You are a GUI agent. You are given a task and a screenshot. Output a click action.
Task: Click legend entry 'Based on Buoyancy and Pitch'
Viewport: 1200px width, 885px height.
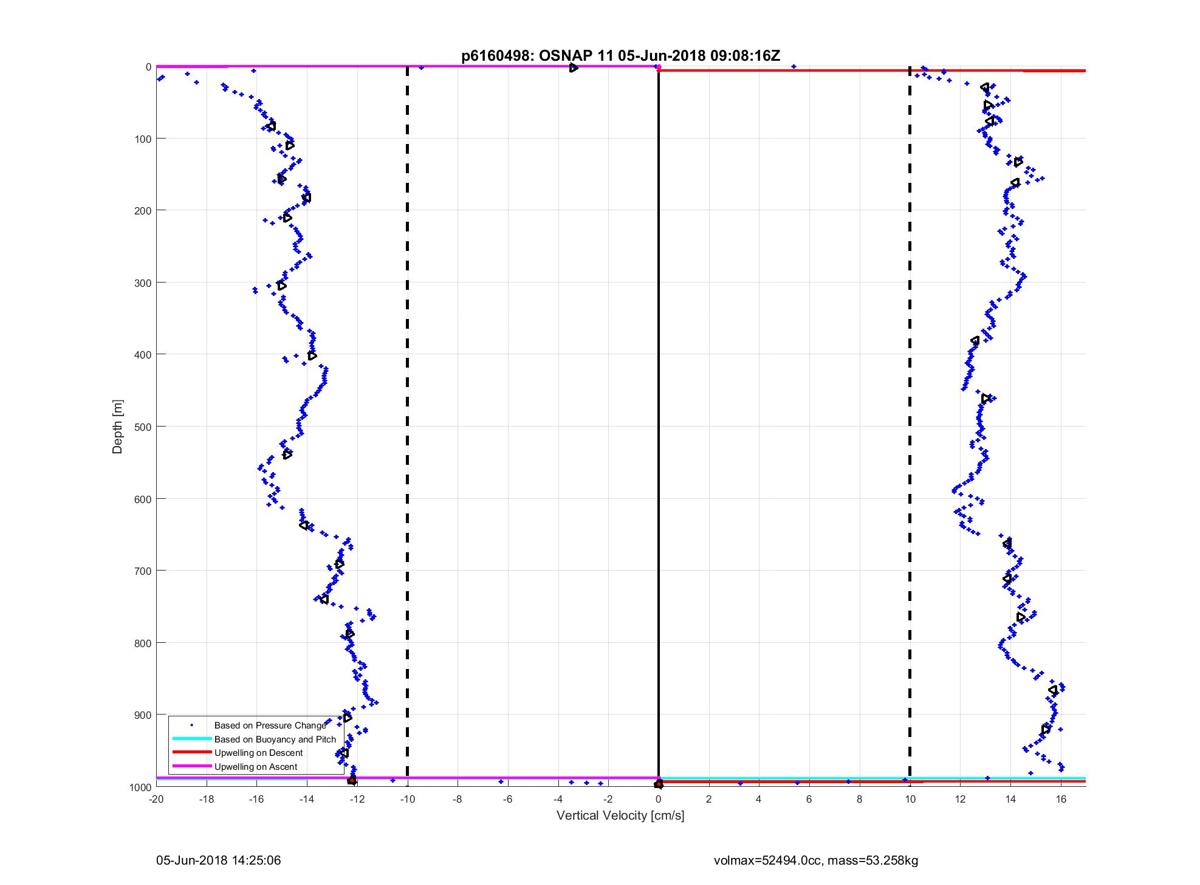click(276, 738)
